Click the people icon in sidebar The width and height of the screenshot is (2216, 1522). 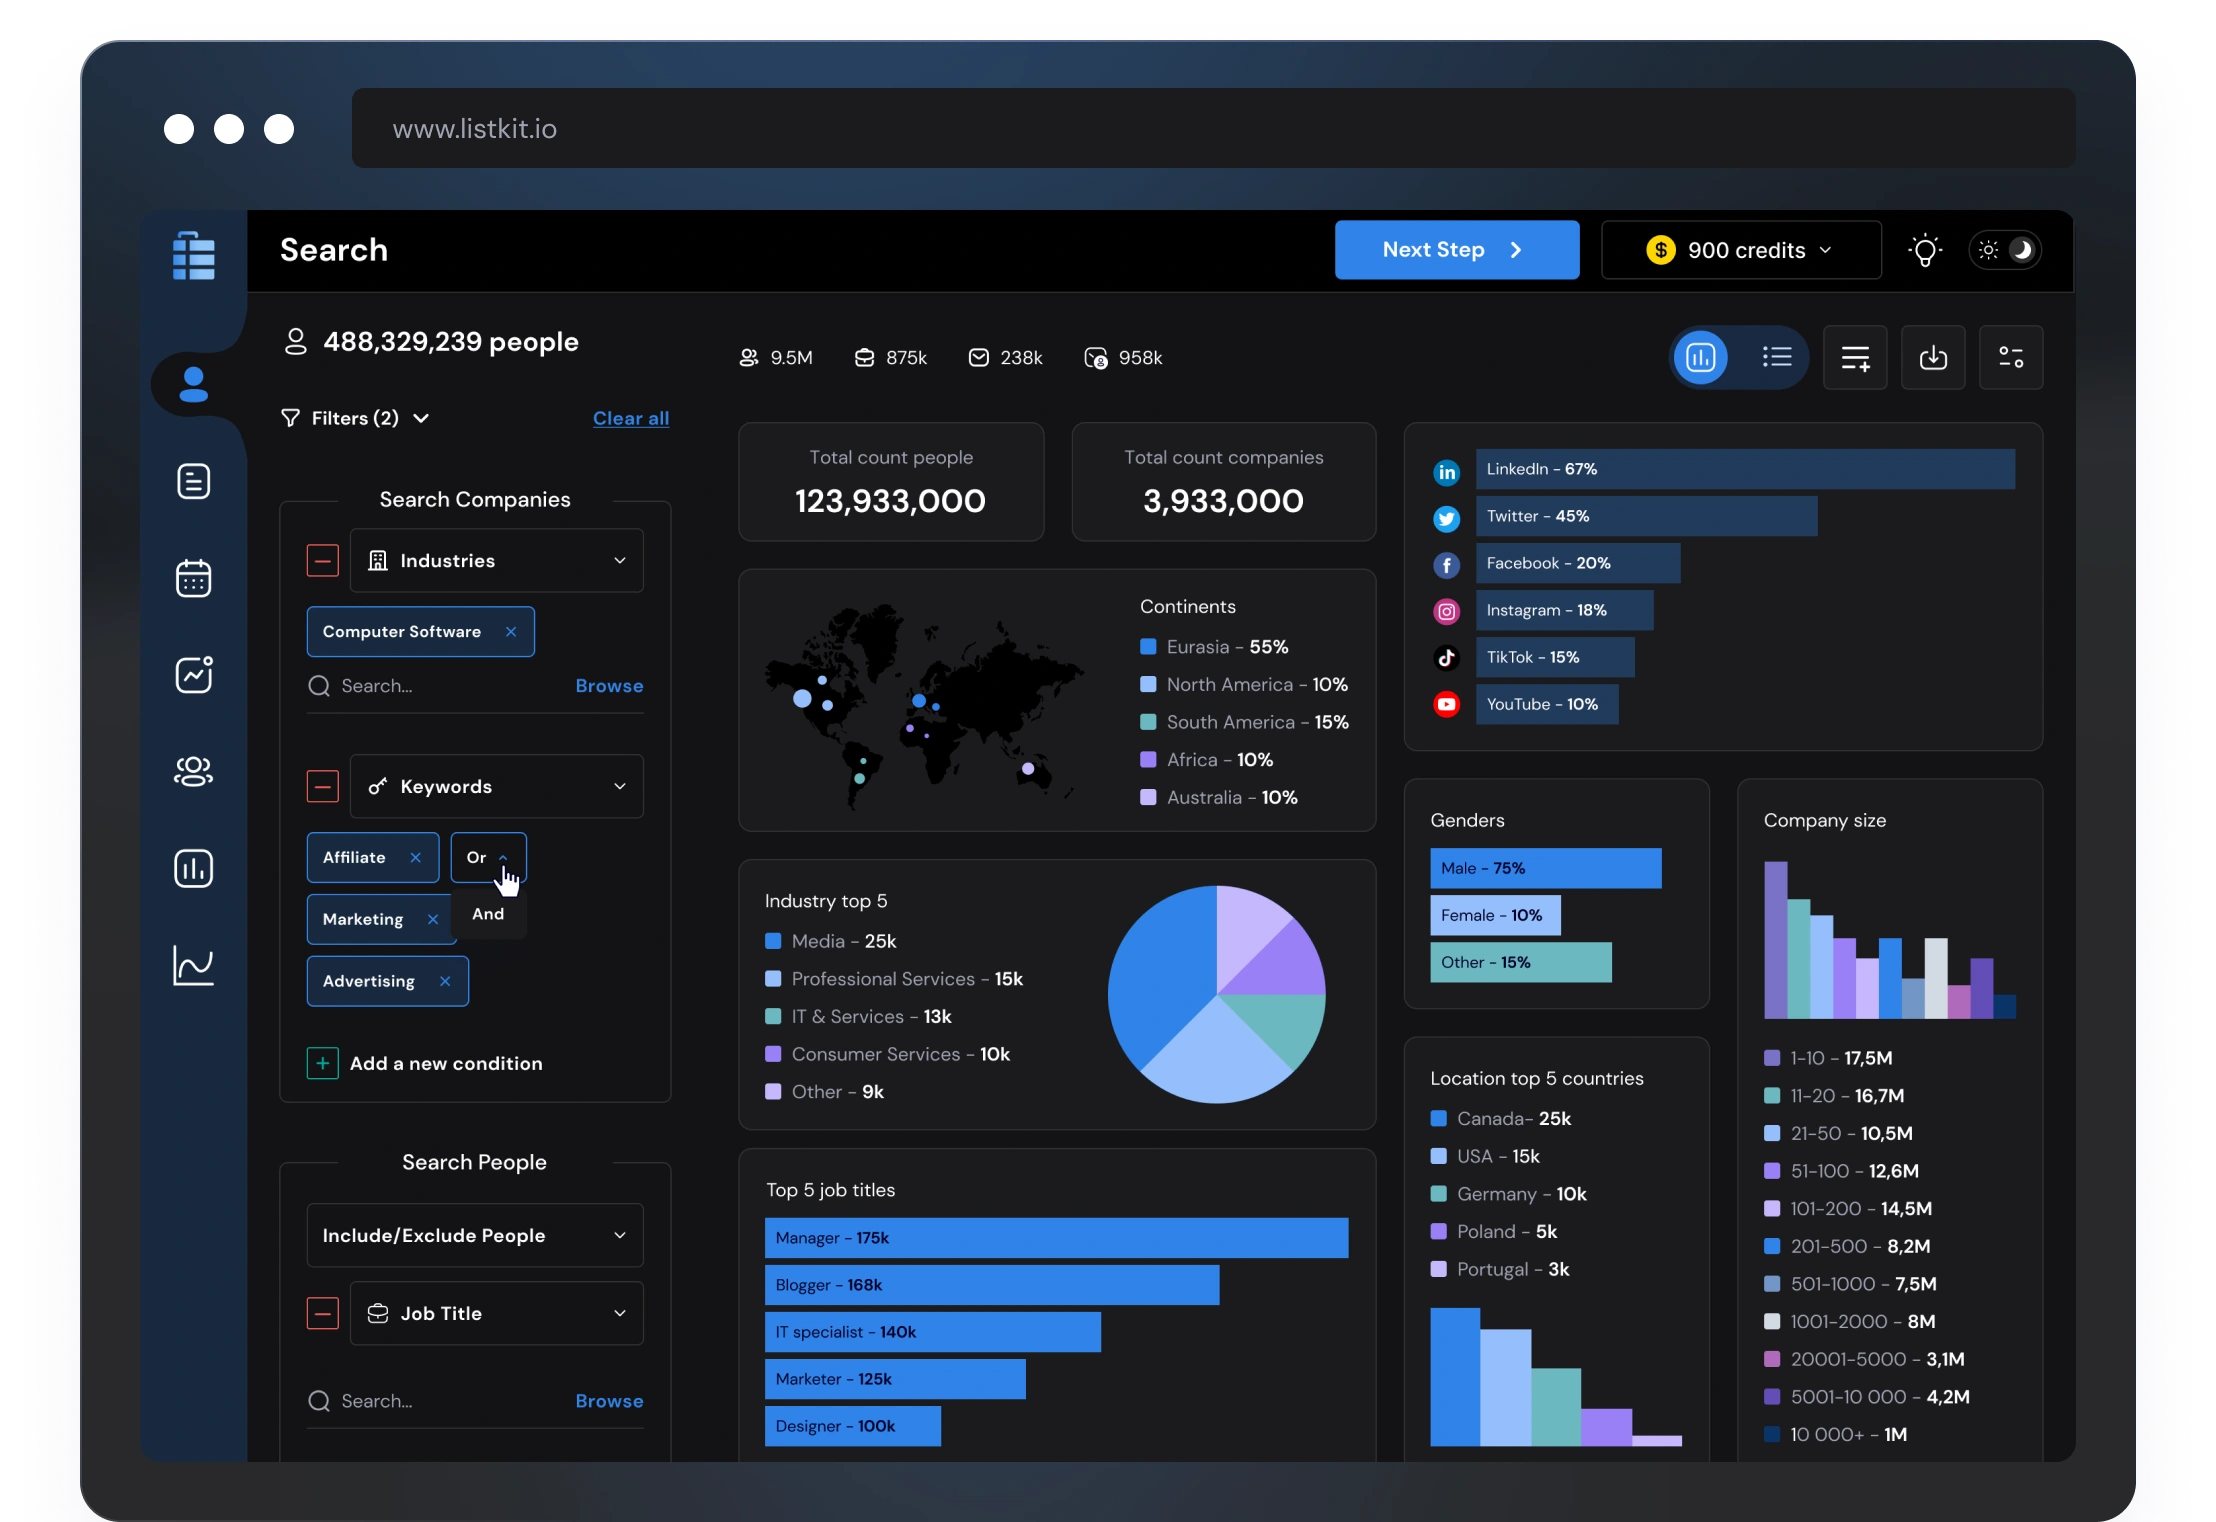193,385
